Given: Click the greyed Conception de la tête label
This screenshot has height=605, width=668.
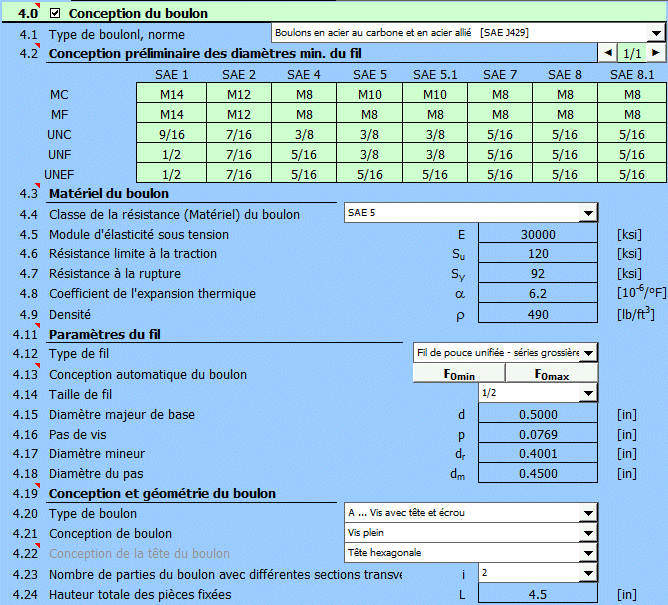Looking at the screenshot, I should pos(139,553).
